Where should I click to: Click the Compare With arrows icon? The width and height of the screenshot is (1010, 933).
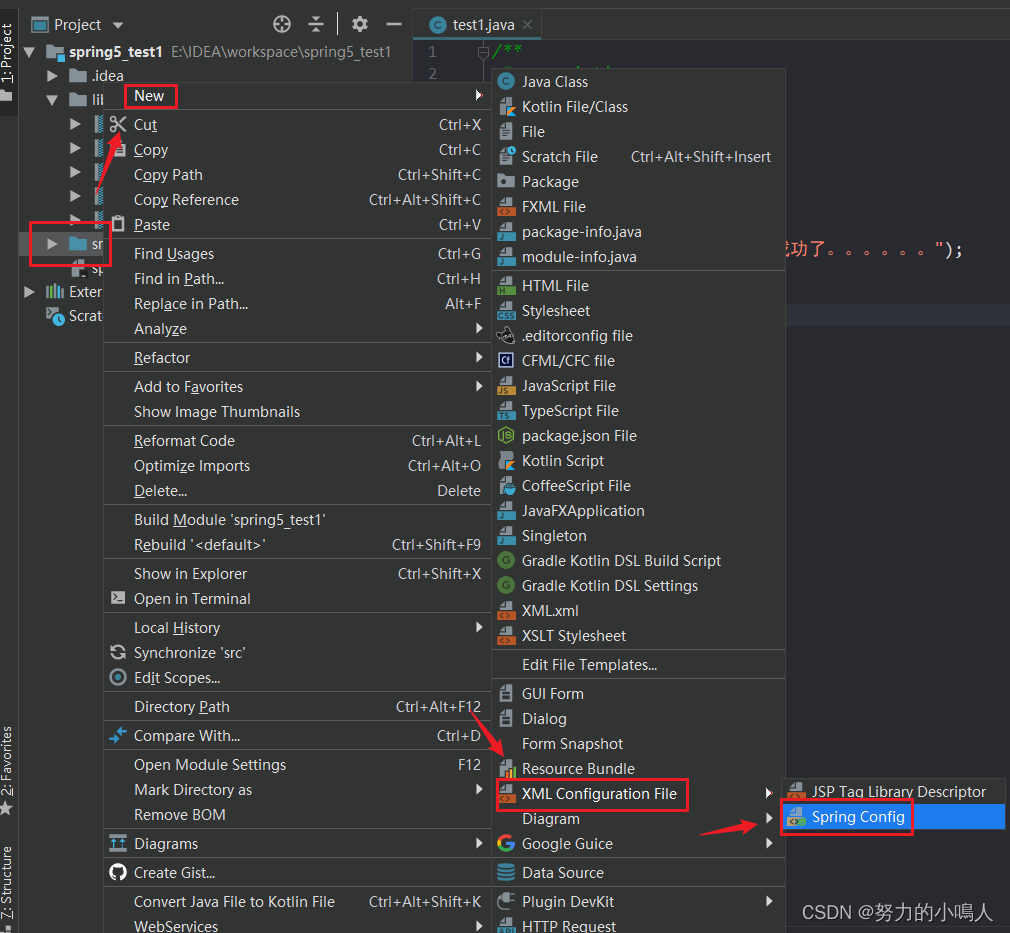(x=118, y=735)
